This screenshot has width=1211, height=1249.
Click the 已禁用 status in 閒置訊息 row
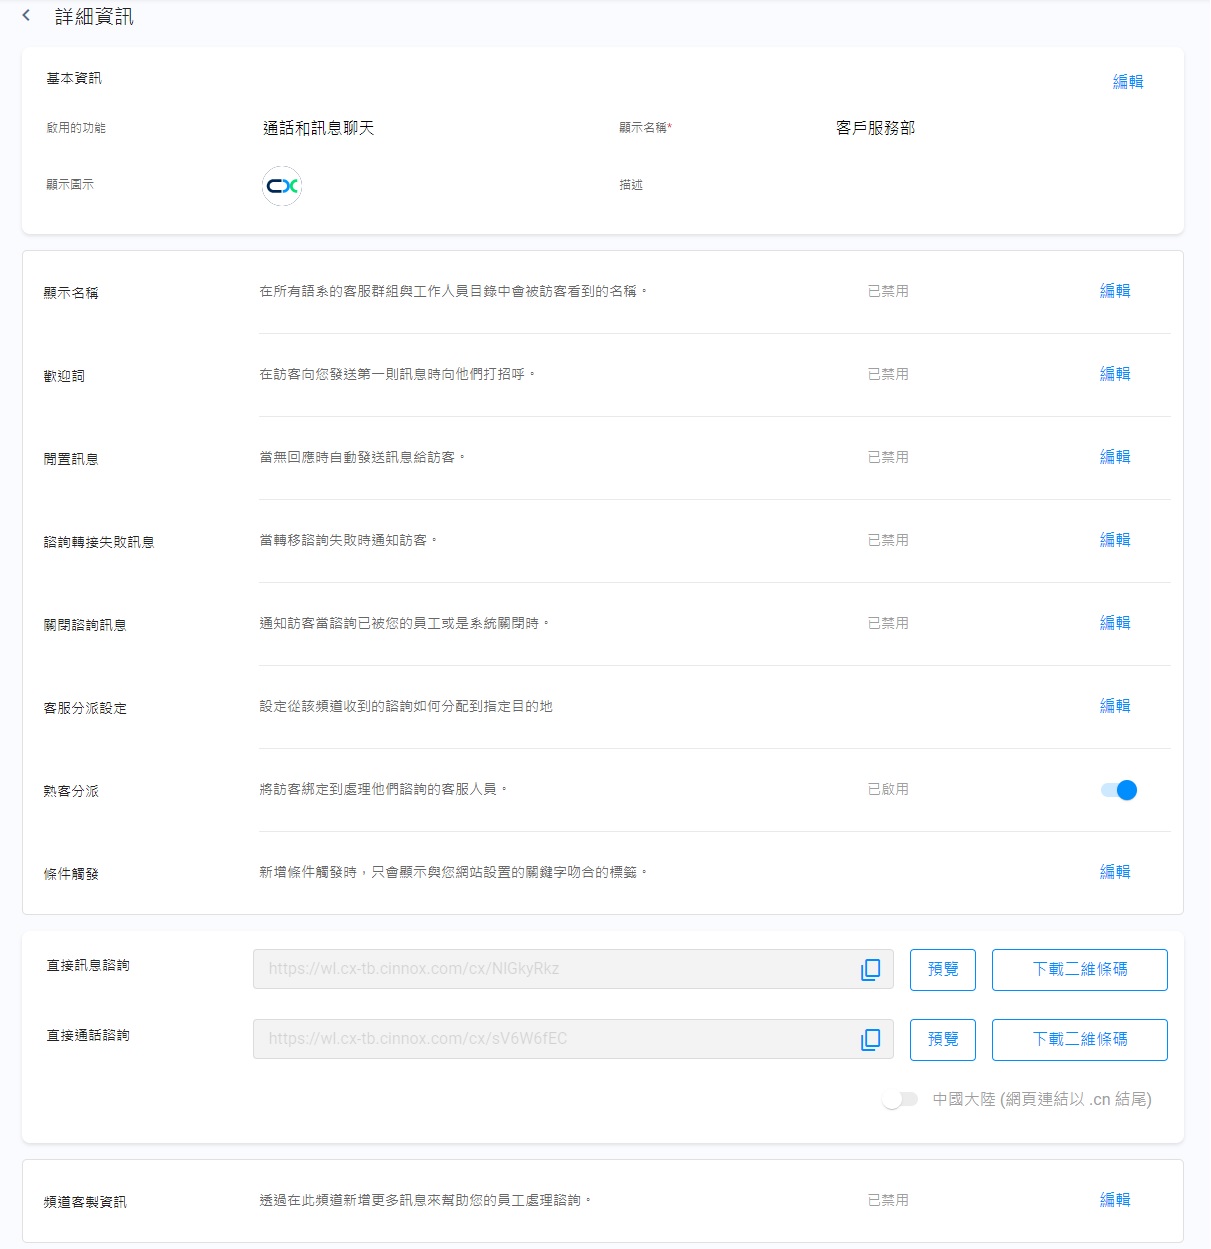(x=888, y=458)
